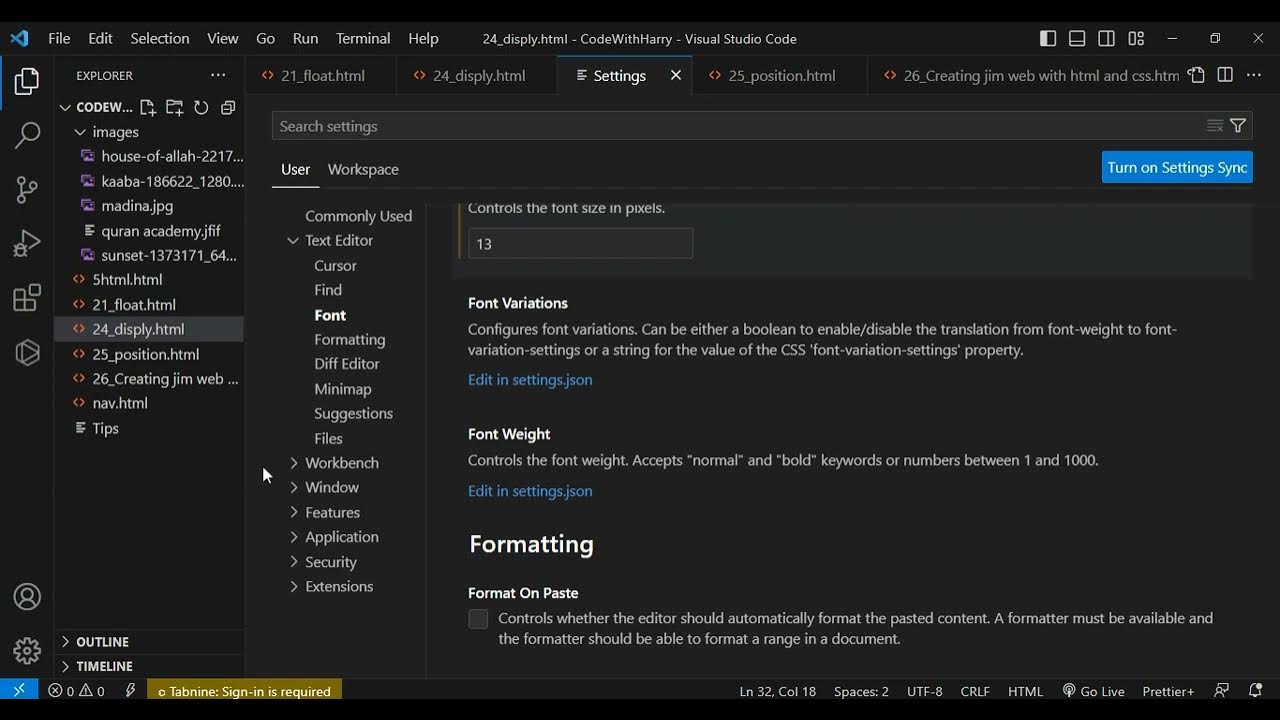
Task: Click the remote window status icon
Action: coord(19,690)
